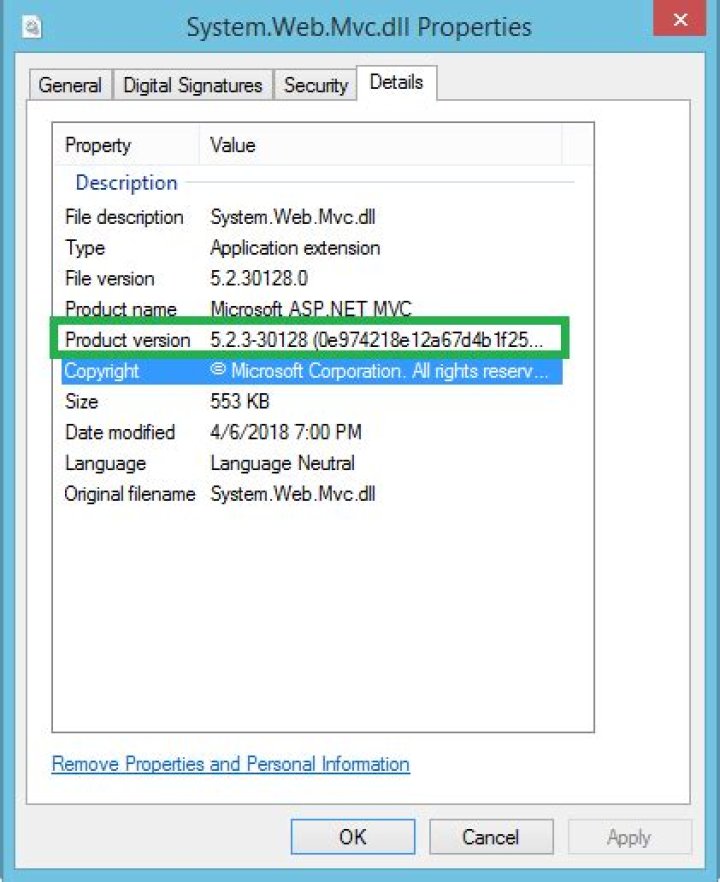Click the value 4/6/2018 7:00 PM
Image resolution: width=720 pixels, height=882 pixels.
(286, 433)
